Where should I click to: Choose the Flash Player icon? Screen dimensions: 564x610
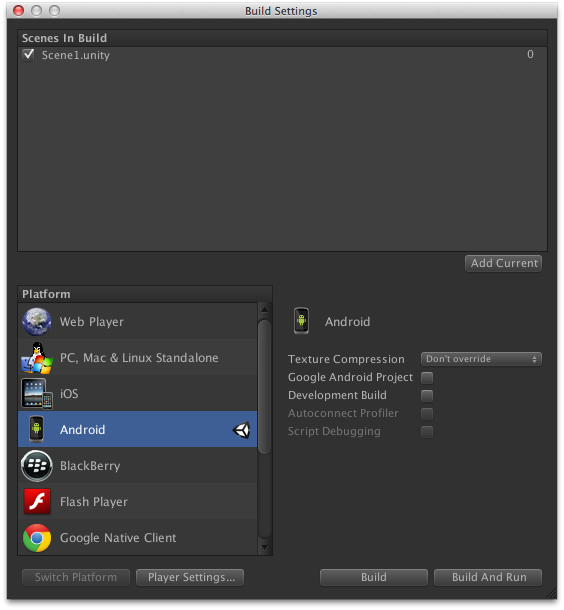(37, 501)
